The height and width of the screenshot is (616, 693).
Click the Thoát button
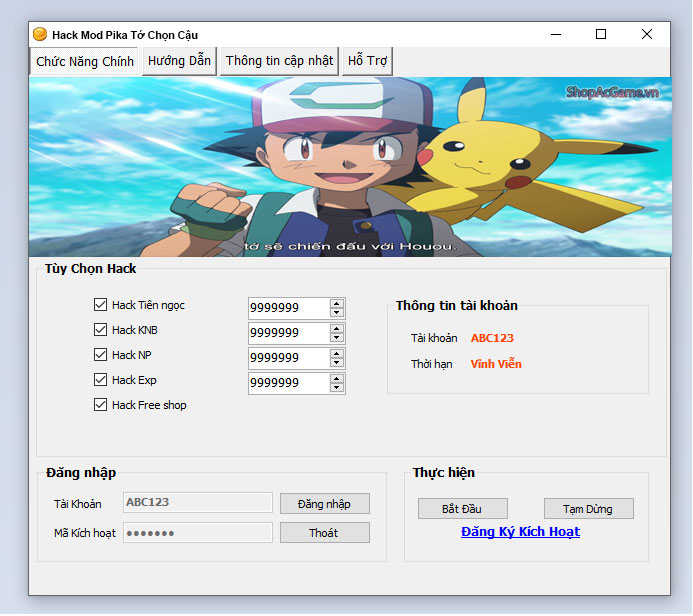pos(324,533)
